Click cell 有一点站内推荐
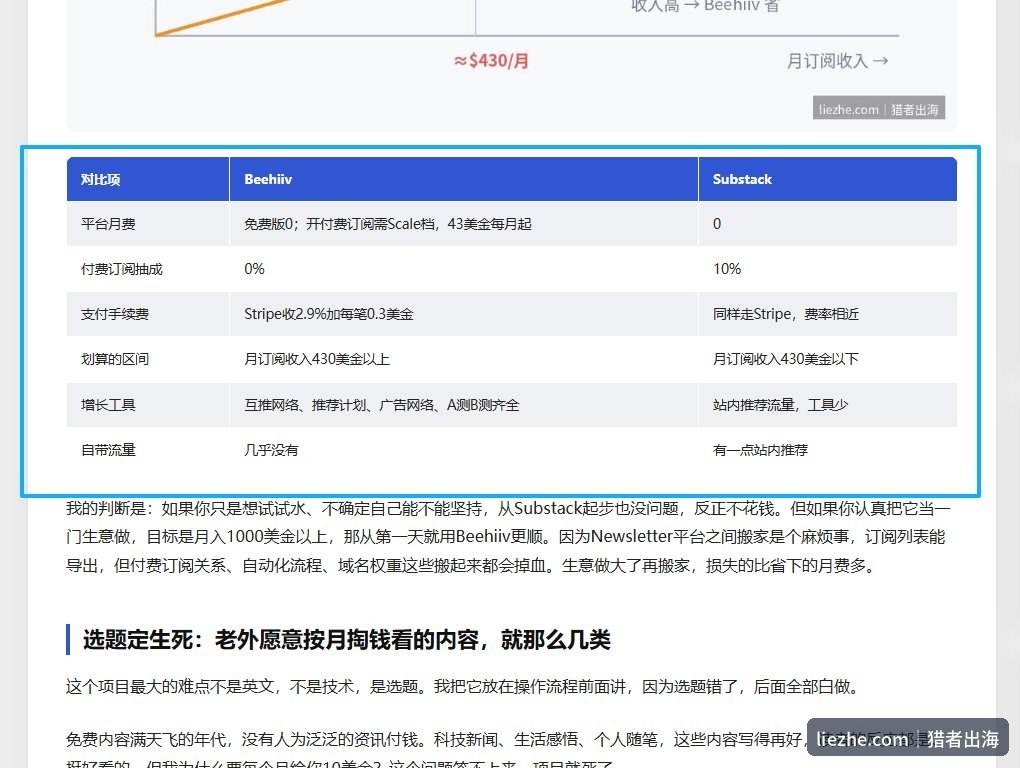 coord(827,449)
